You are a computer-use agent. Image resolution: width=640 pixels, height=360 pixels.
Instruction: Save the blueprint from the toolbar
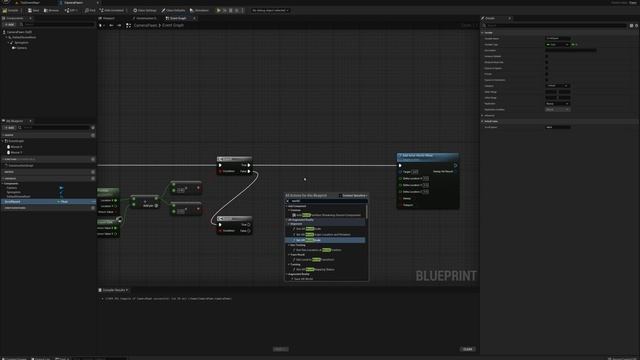[x=34, y=10]
